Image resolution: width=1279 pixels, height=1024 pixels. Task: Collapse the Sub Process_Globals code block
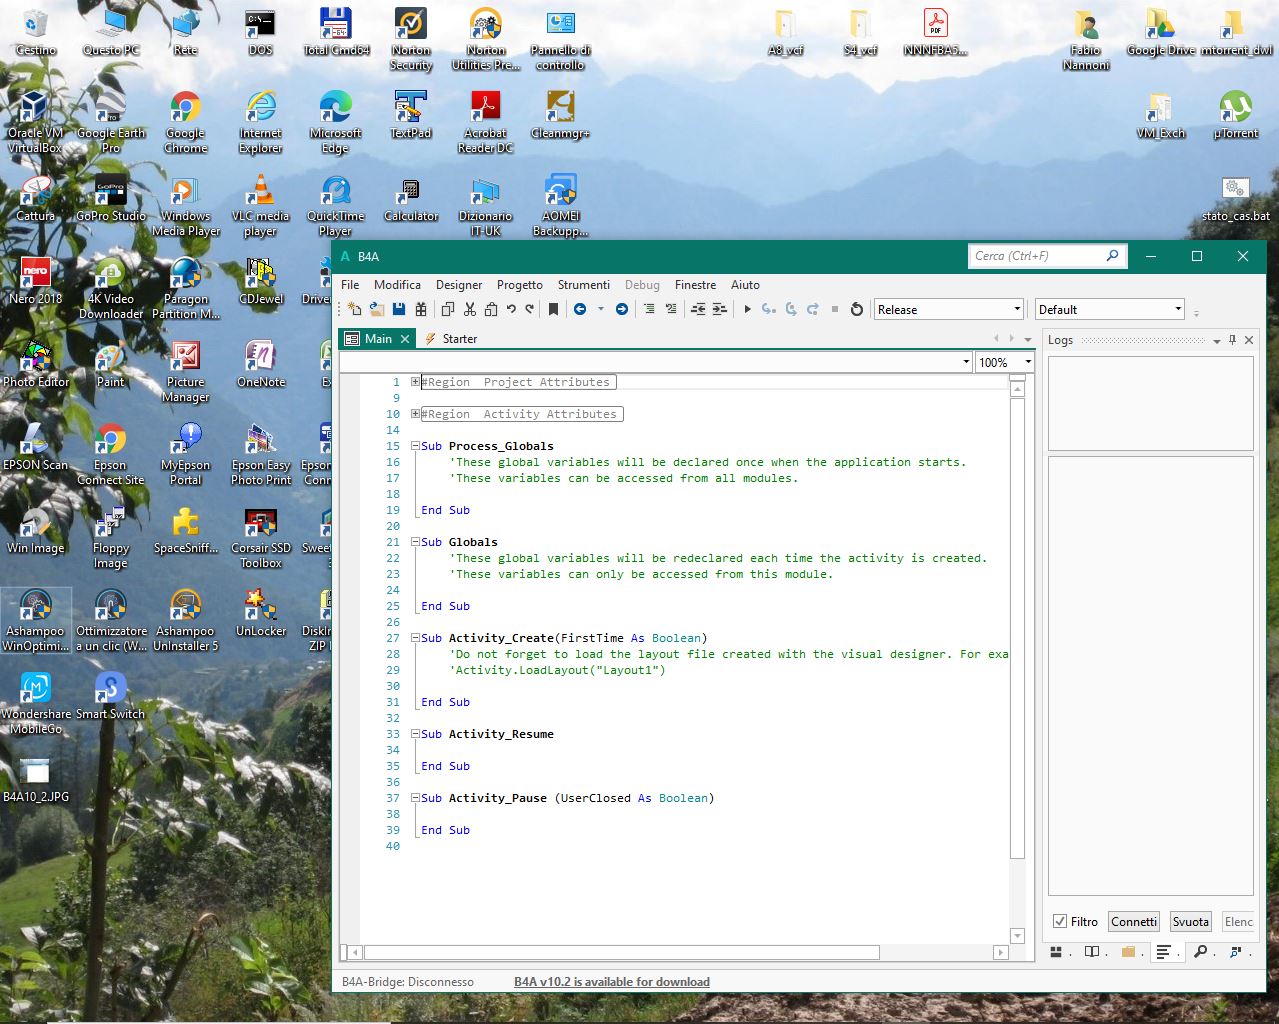(x=415, y=446)
